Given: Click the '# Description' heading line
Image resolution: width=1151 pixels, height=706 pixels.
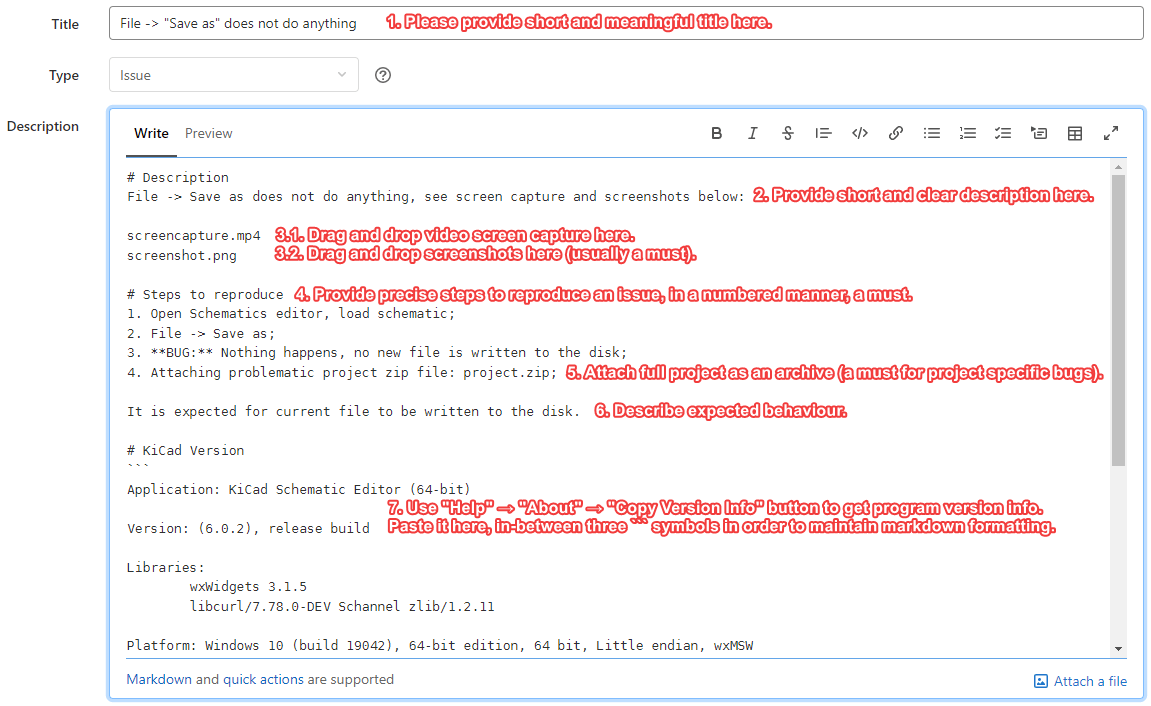Looking at the screenshot, I should pos(178,178).
